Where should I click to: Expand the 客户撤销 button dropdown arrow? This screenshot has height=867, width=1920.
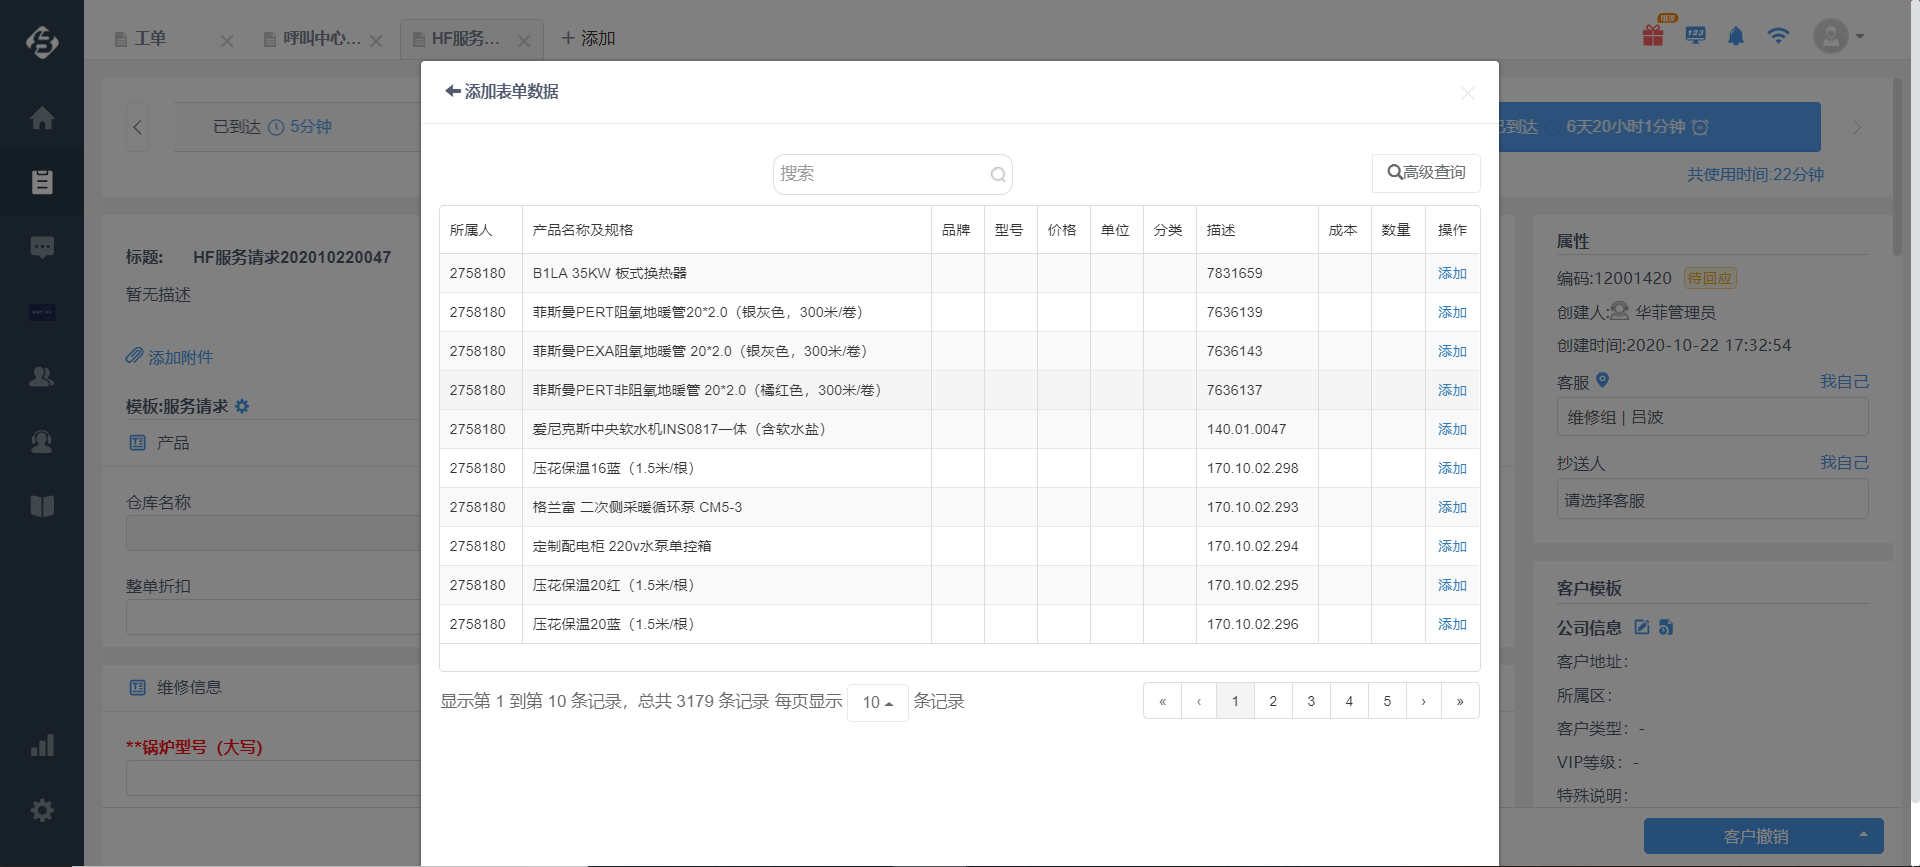[x=1863, y=835]
